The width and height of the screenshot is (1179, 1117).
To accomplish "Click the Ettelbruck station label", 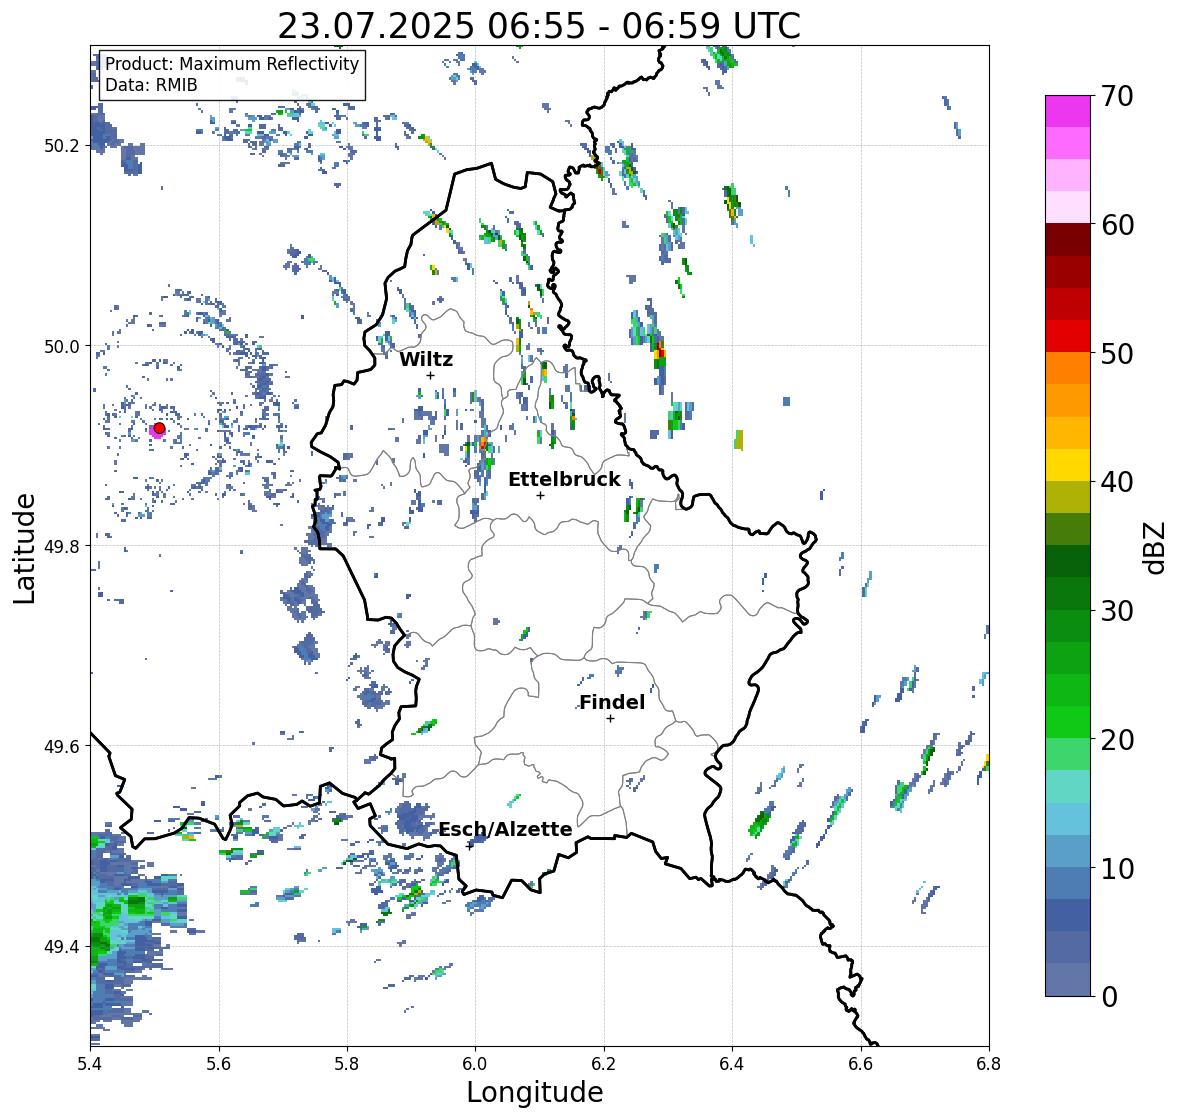I will pos(565,480).
